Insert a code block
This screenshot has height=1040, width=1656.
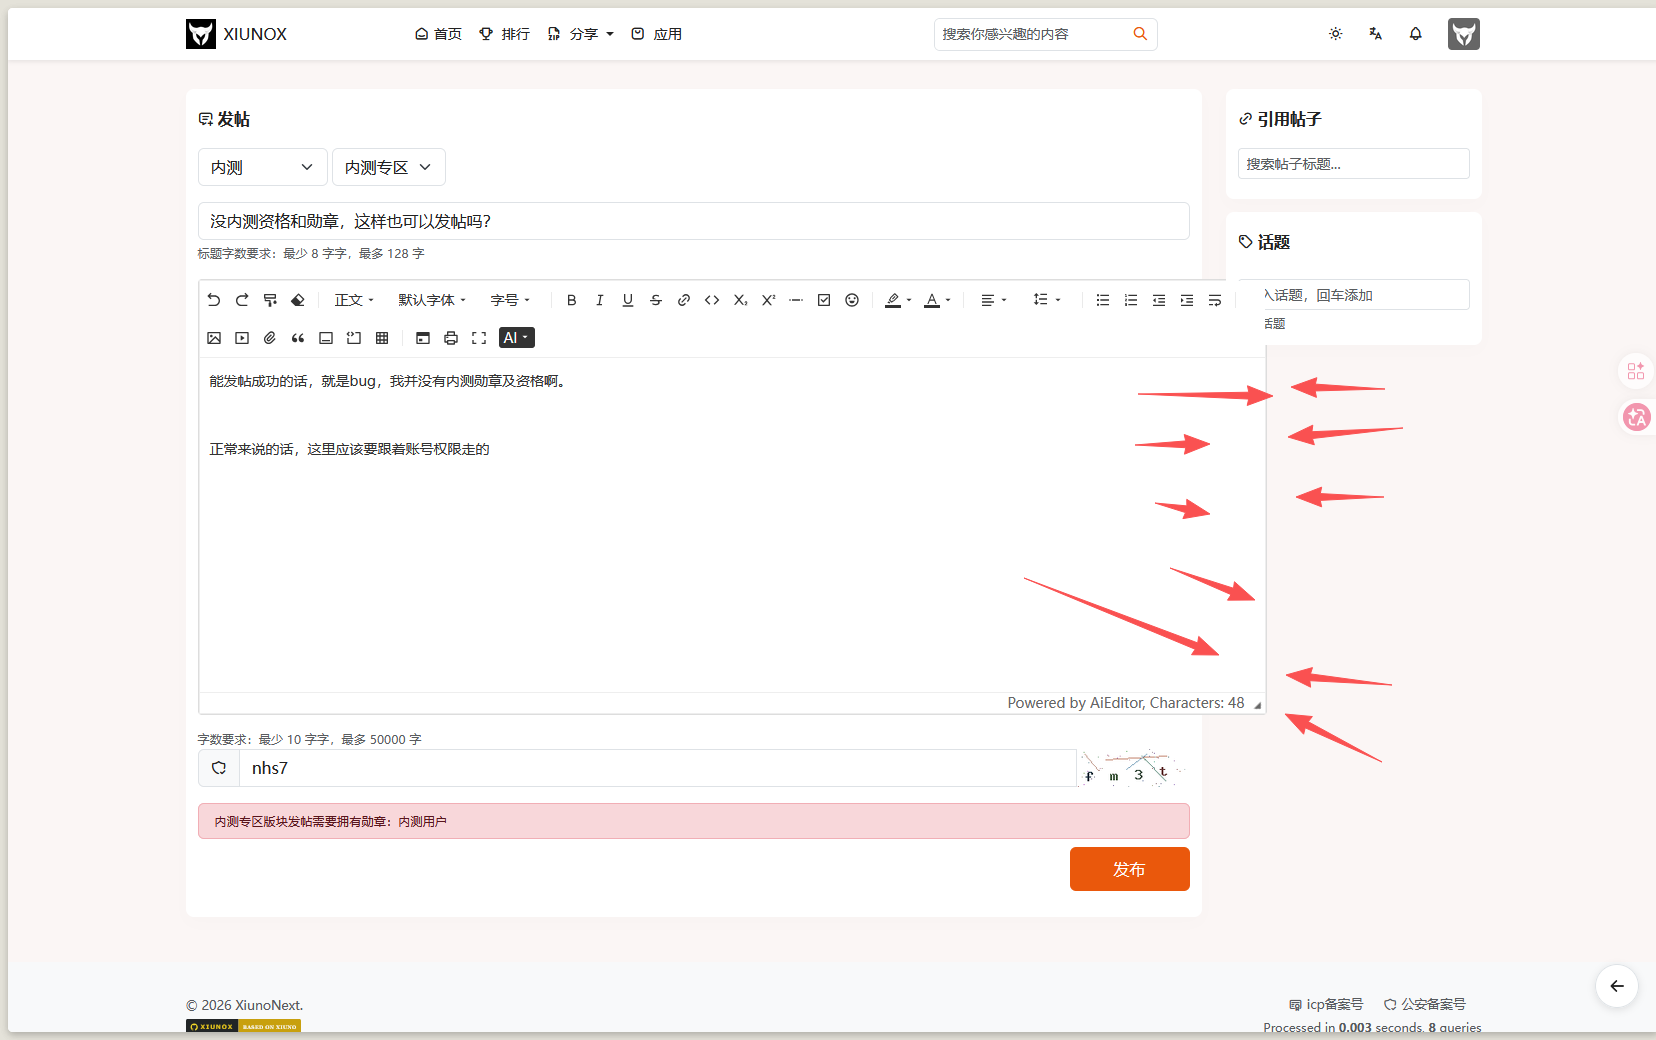point(354,338)
